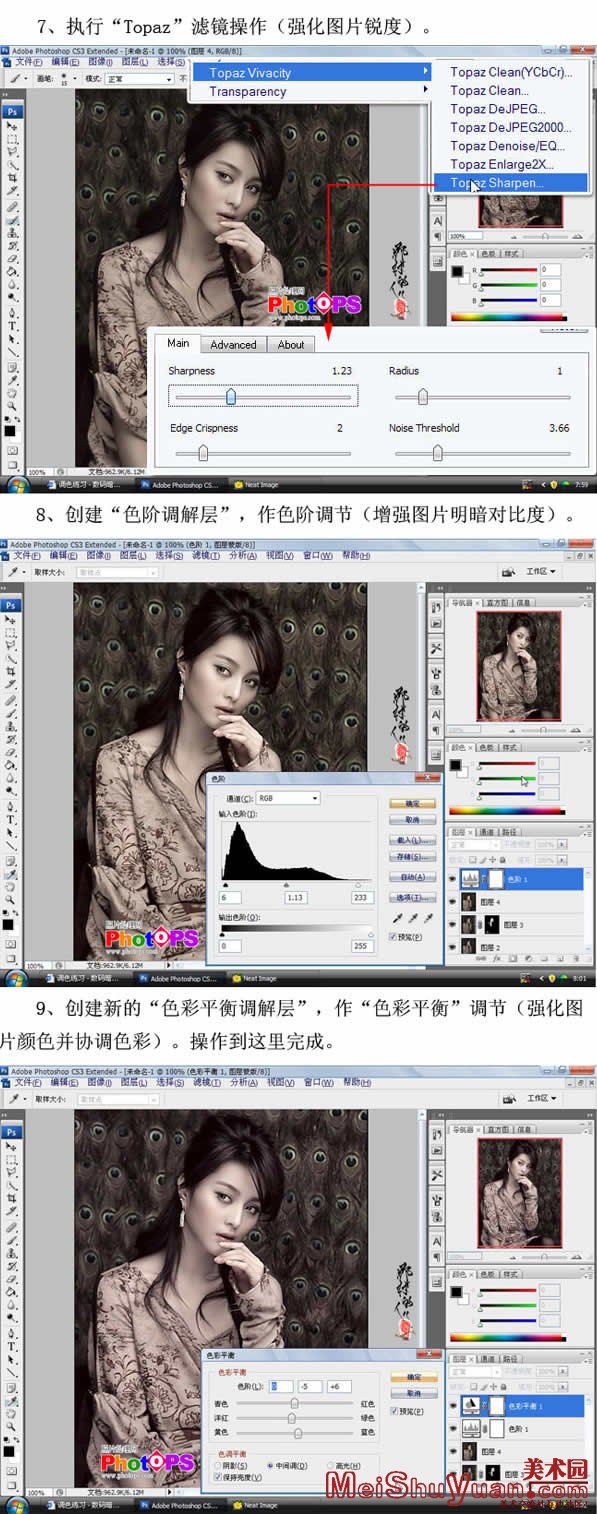Click the Noise Threshold slider handle

[437, 453]
